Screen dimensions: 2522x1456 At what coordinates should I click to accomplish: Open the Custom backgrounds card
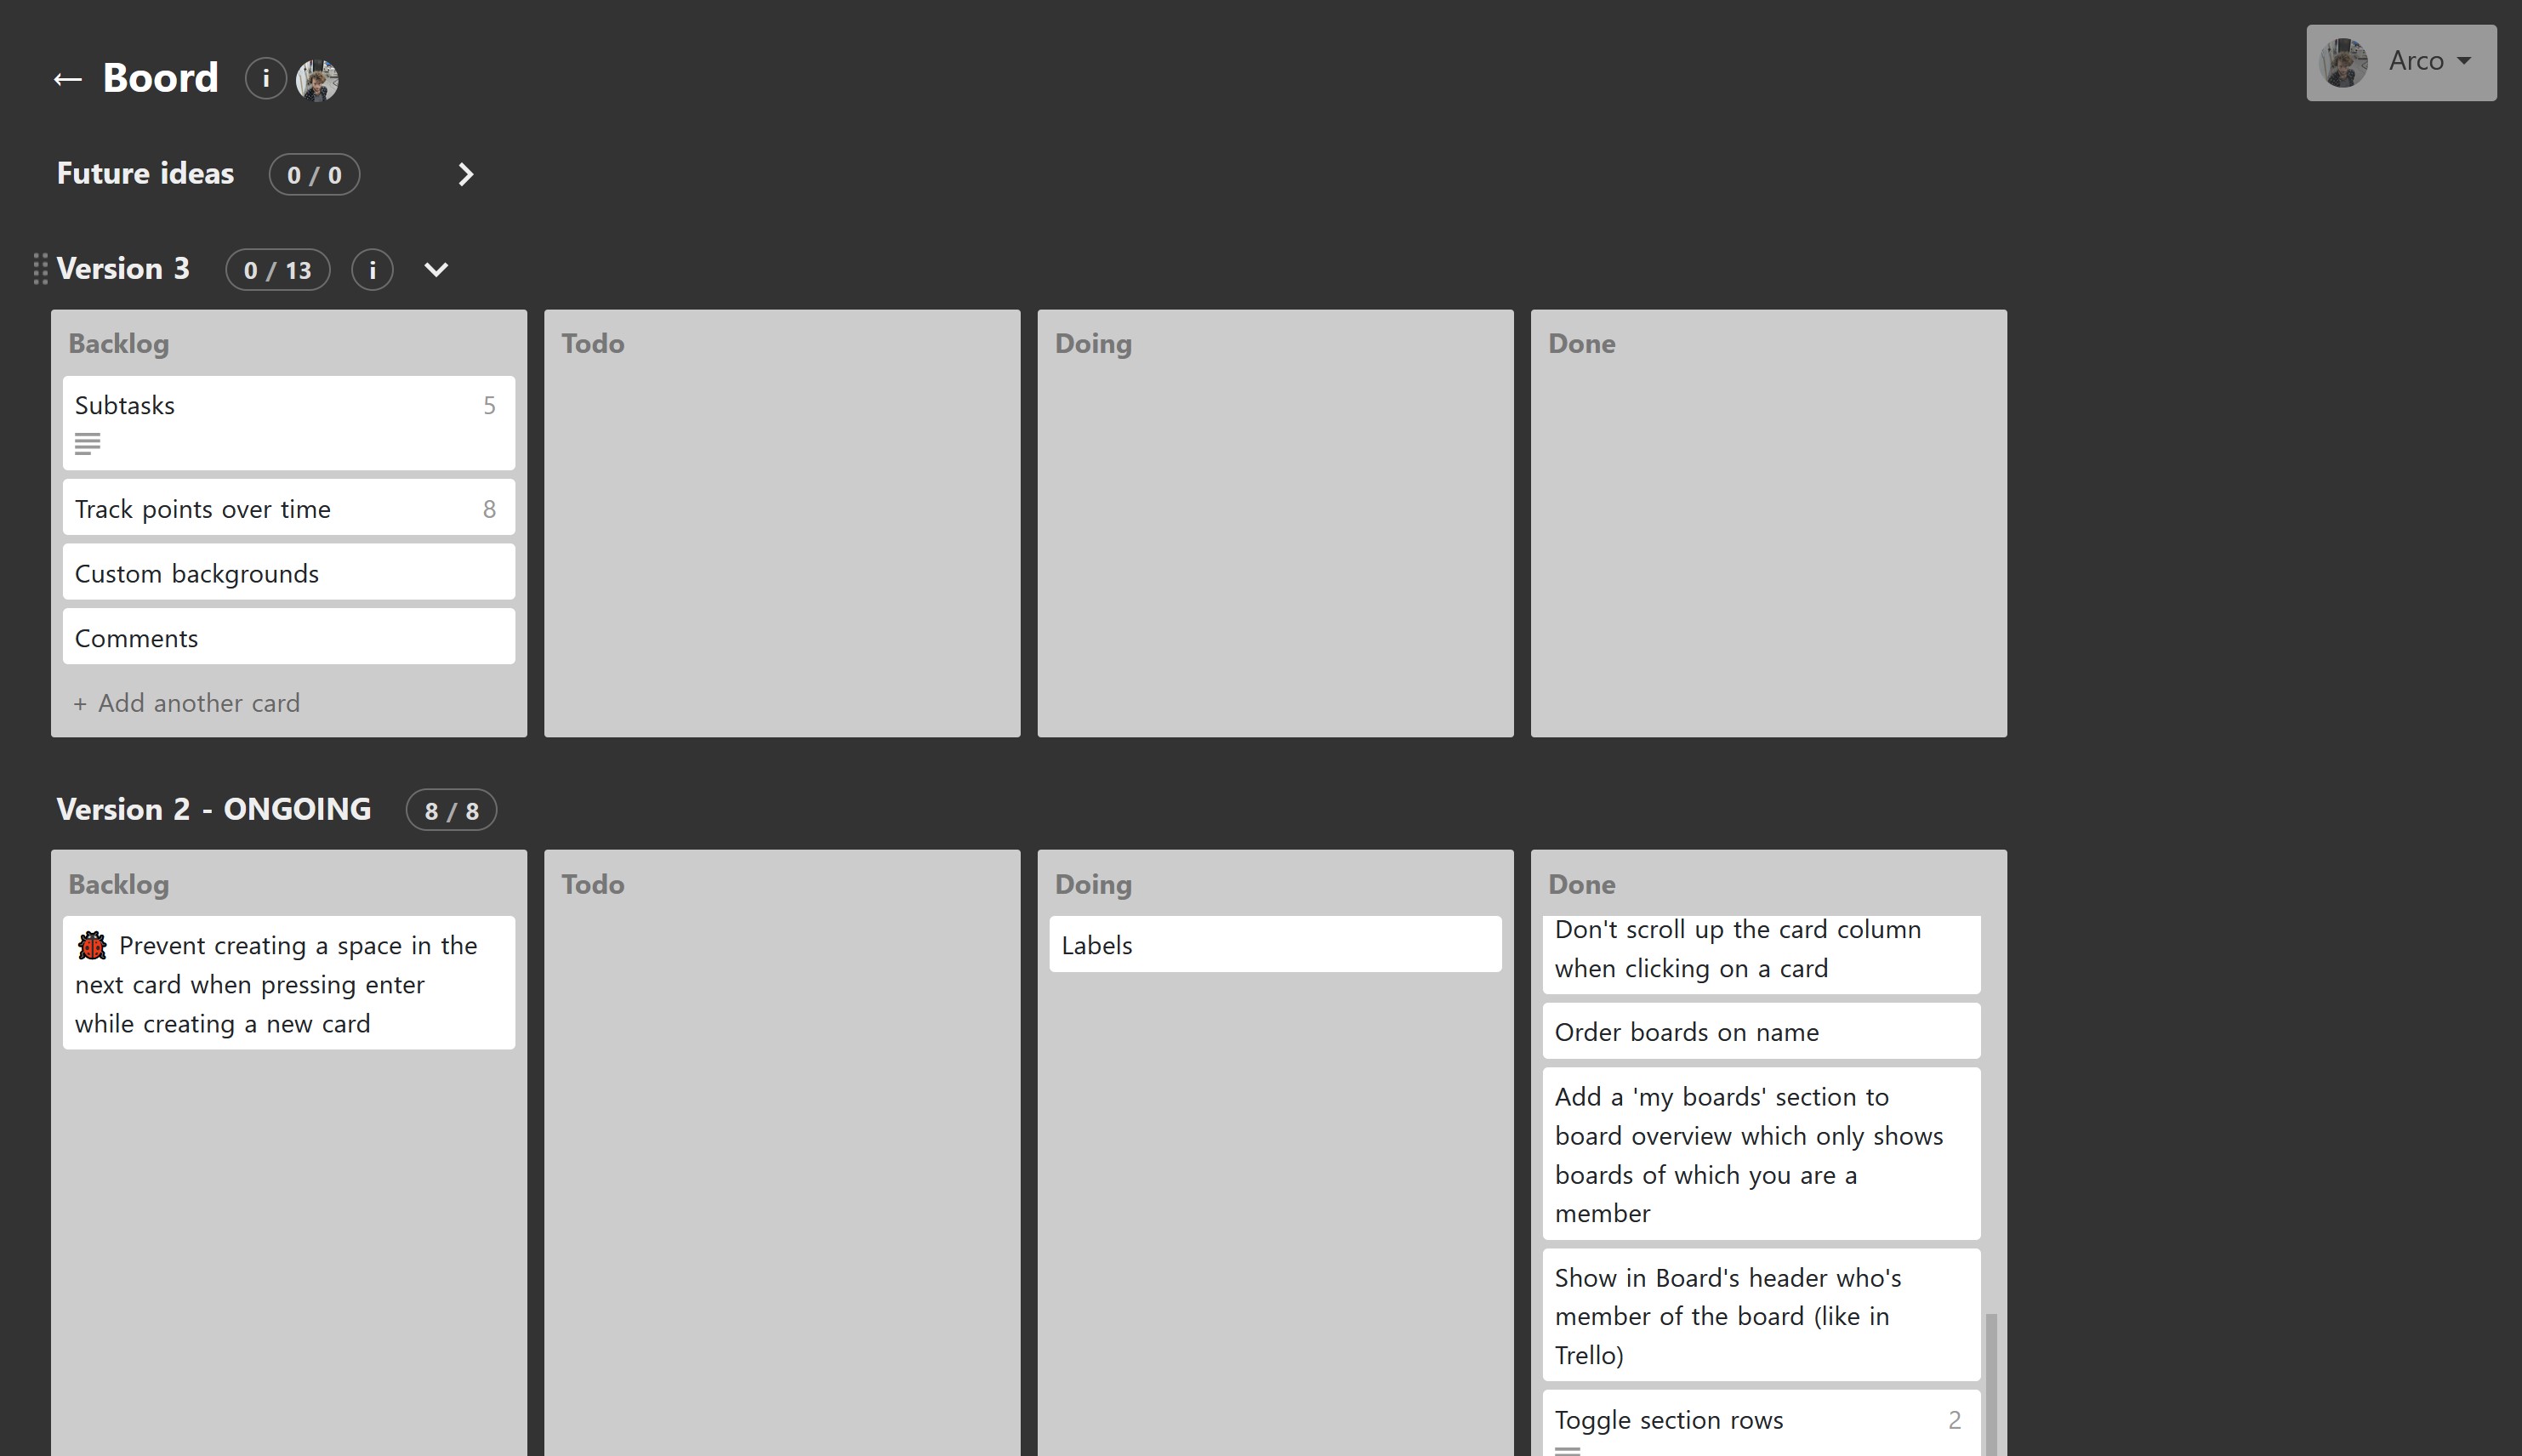(x=289, y=573)
